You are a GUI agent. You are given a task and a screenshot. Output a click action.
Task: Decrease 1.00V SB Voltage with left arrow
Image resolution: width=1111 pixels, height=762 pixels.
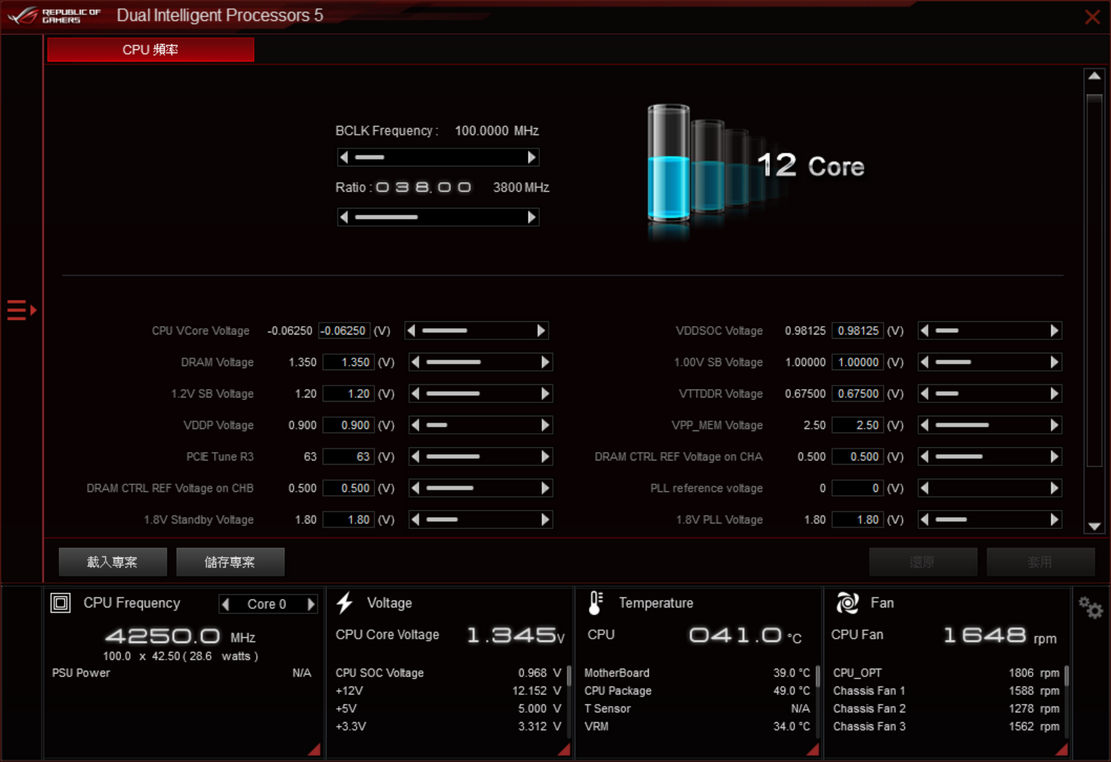pyautogui.click(x=925, y=362)
